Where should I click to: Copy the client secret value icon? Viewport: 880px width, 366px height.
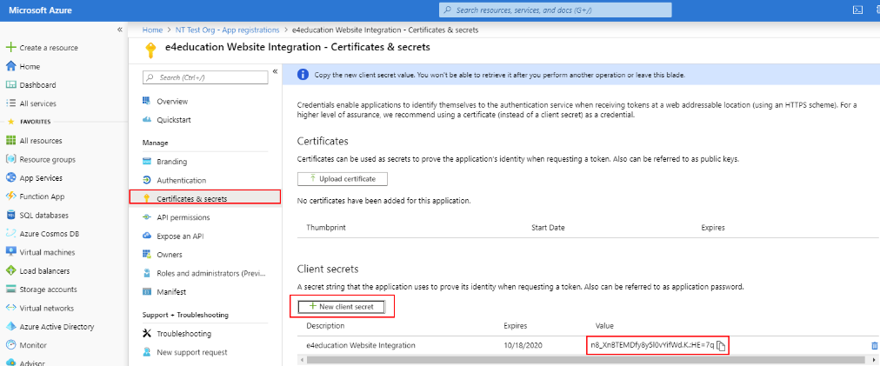click(721, 346)
